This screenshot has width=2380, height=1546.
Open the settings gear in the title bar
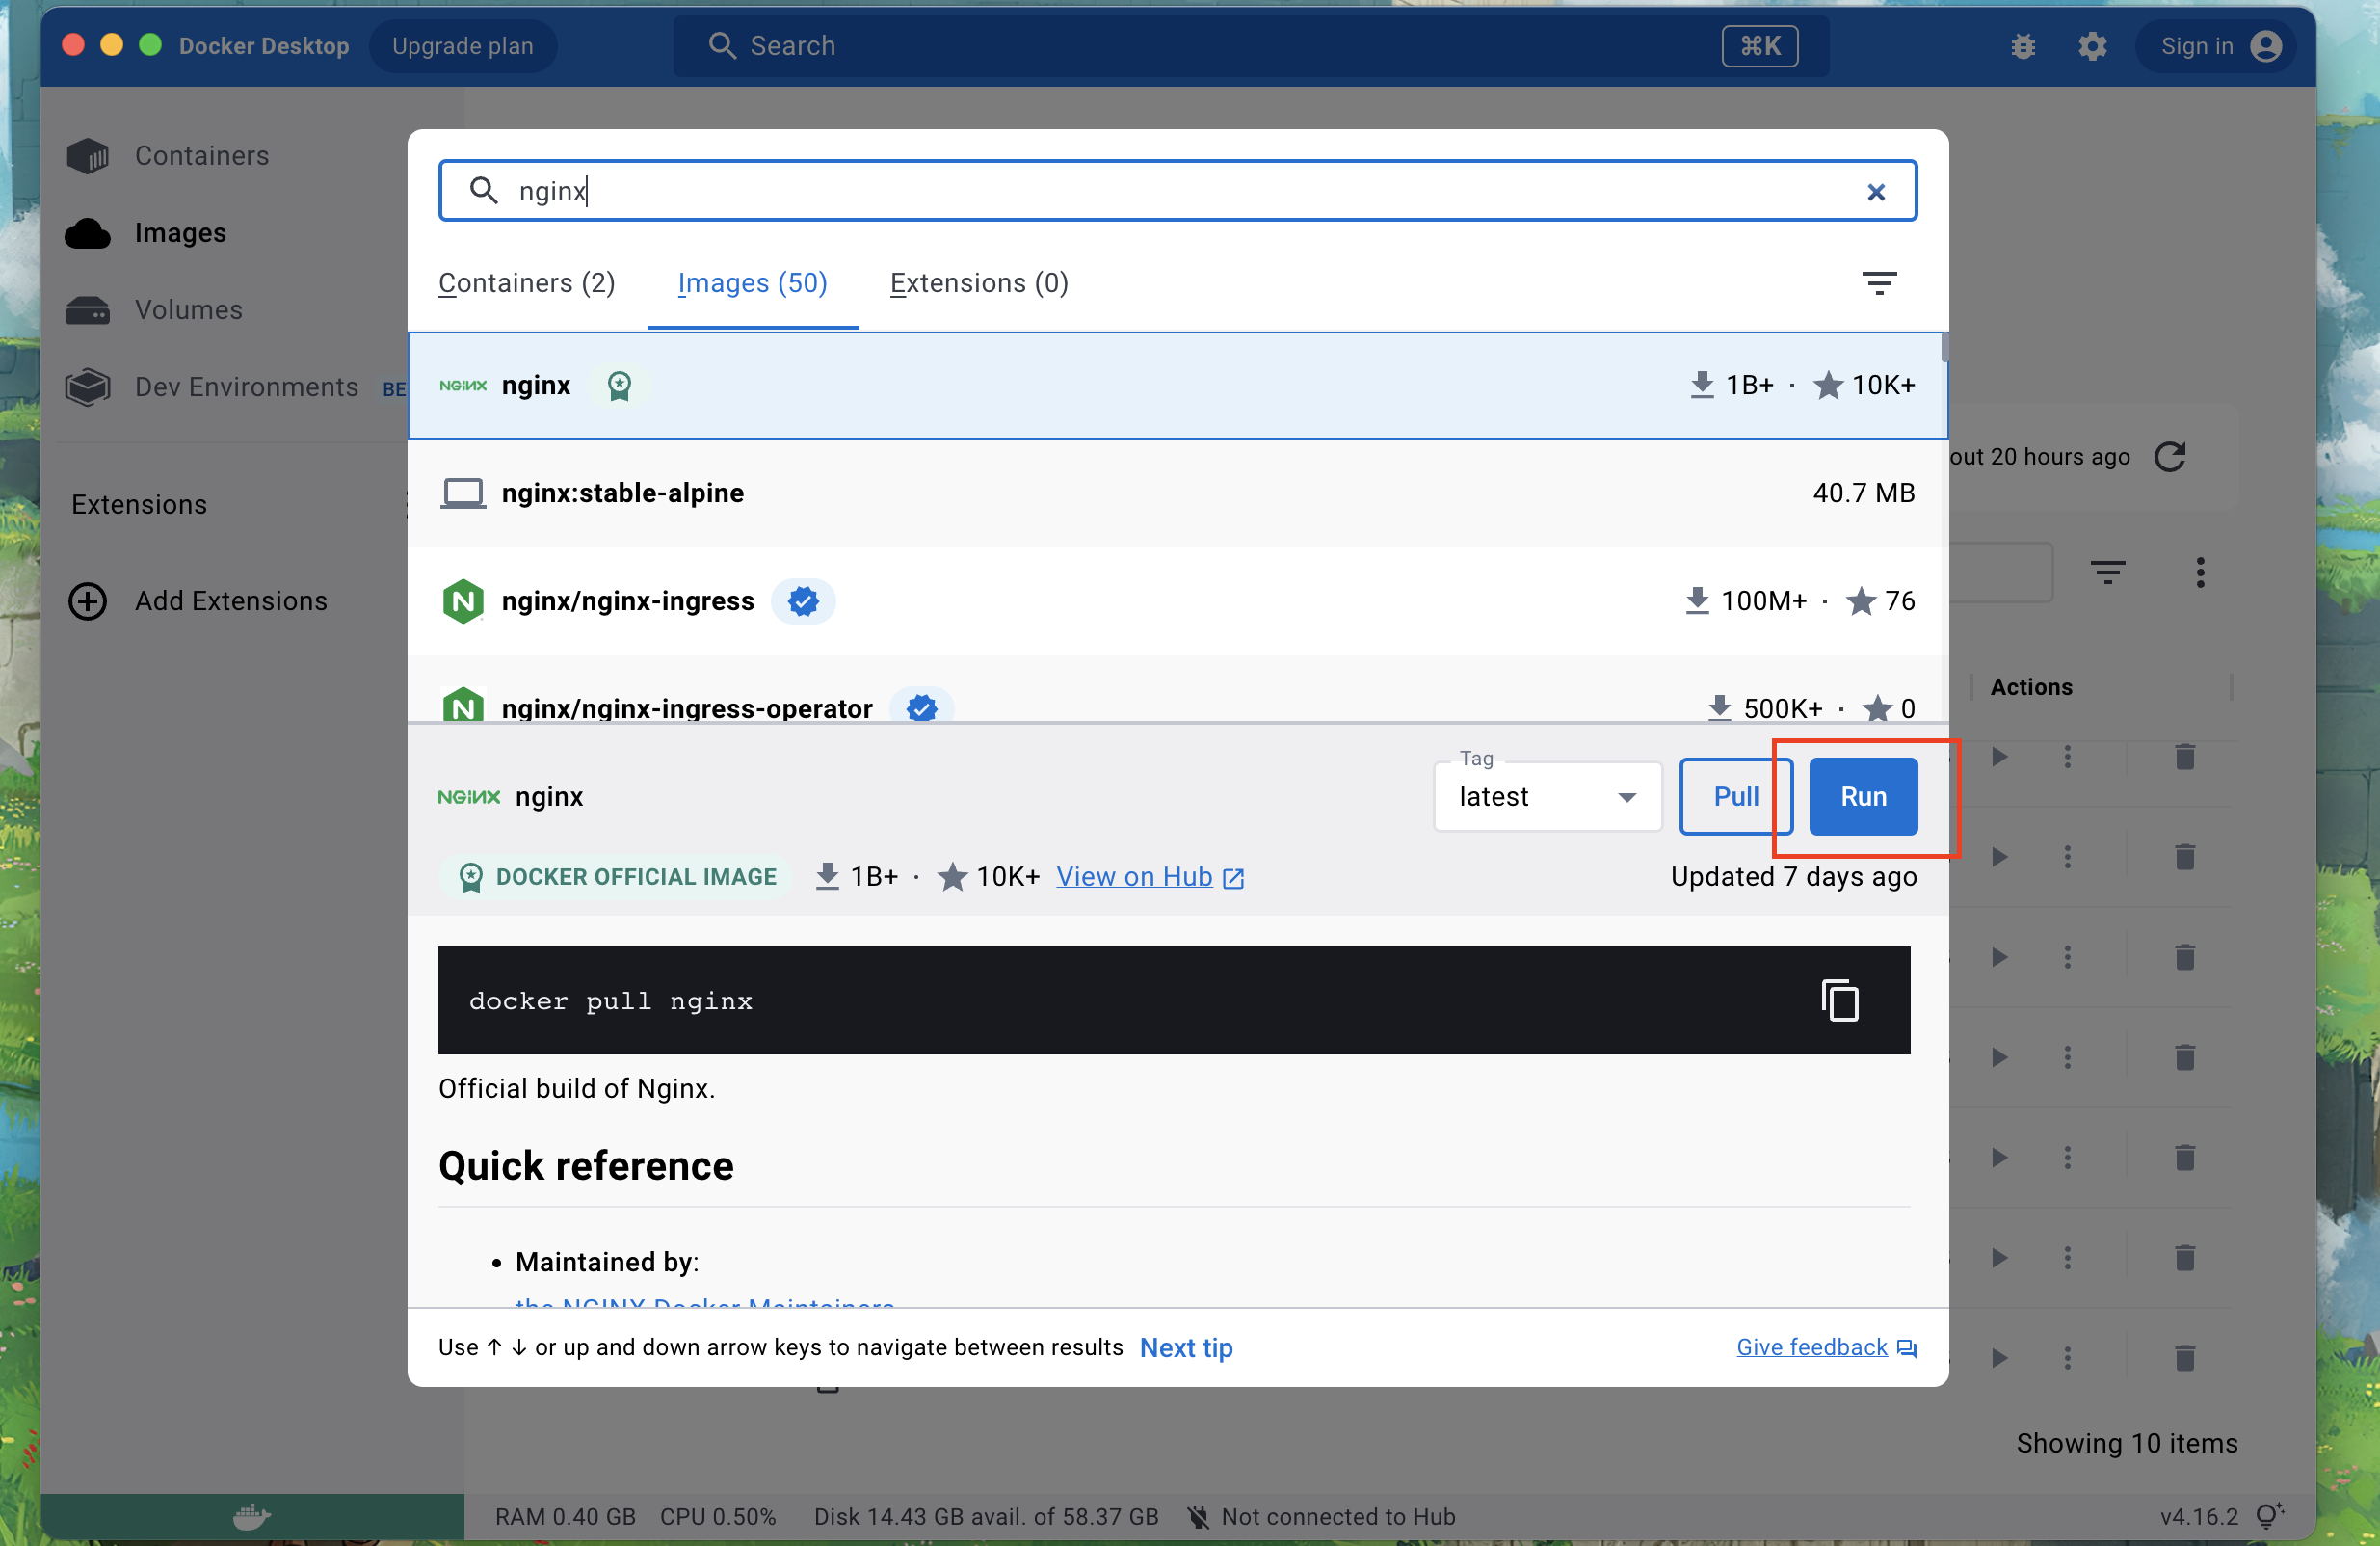[x=2092, y=46]
